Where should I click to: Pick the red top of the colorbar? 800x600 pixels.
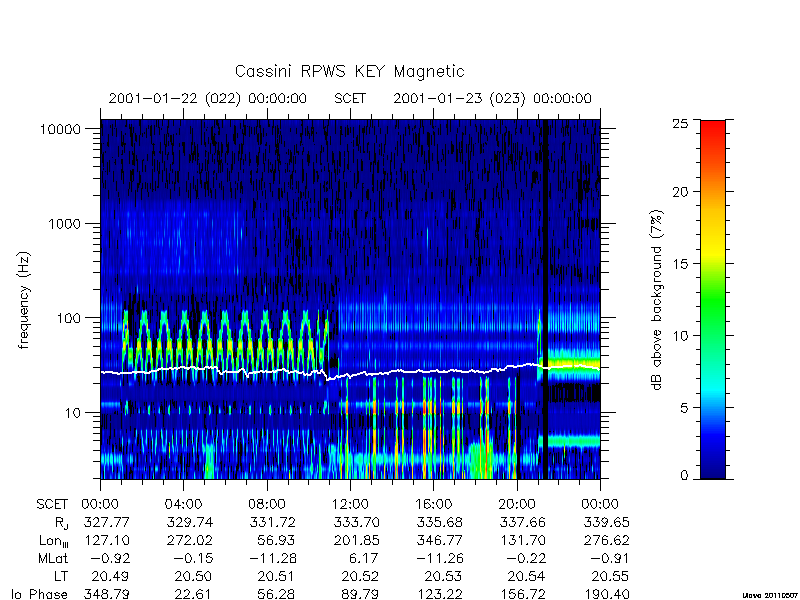pos(713,130)
